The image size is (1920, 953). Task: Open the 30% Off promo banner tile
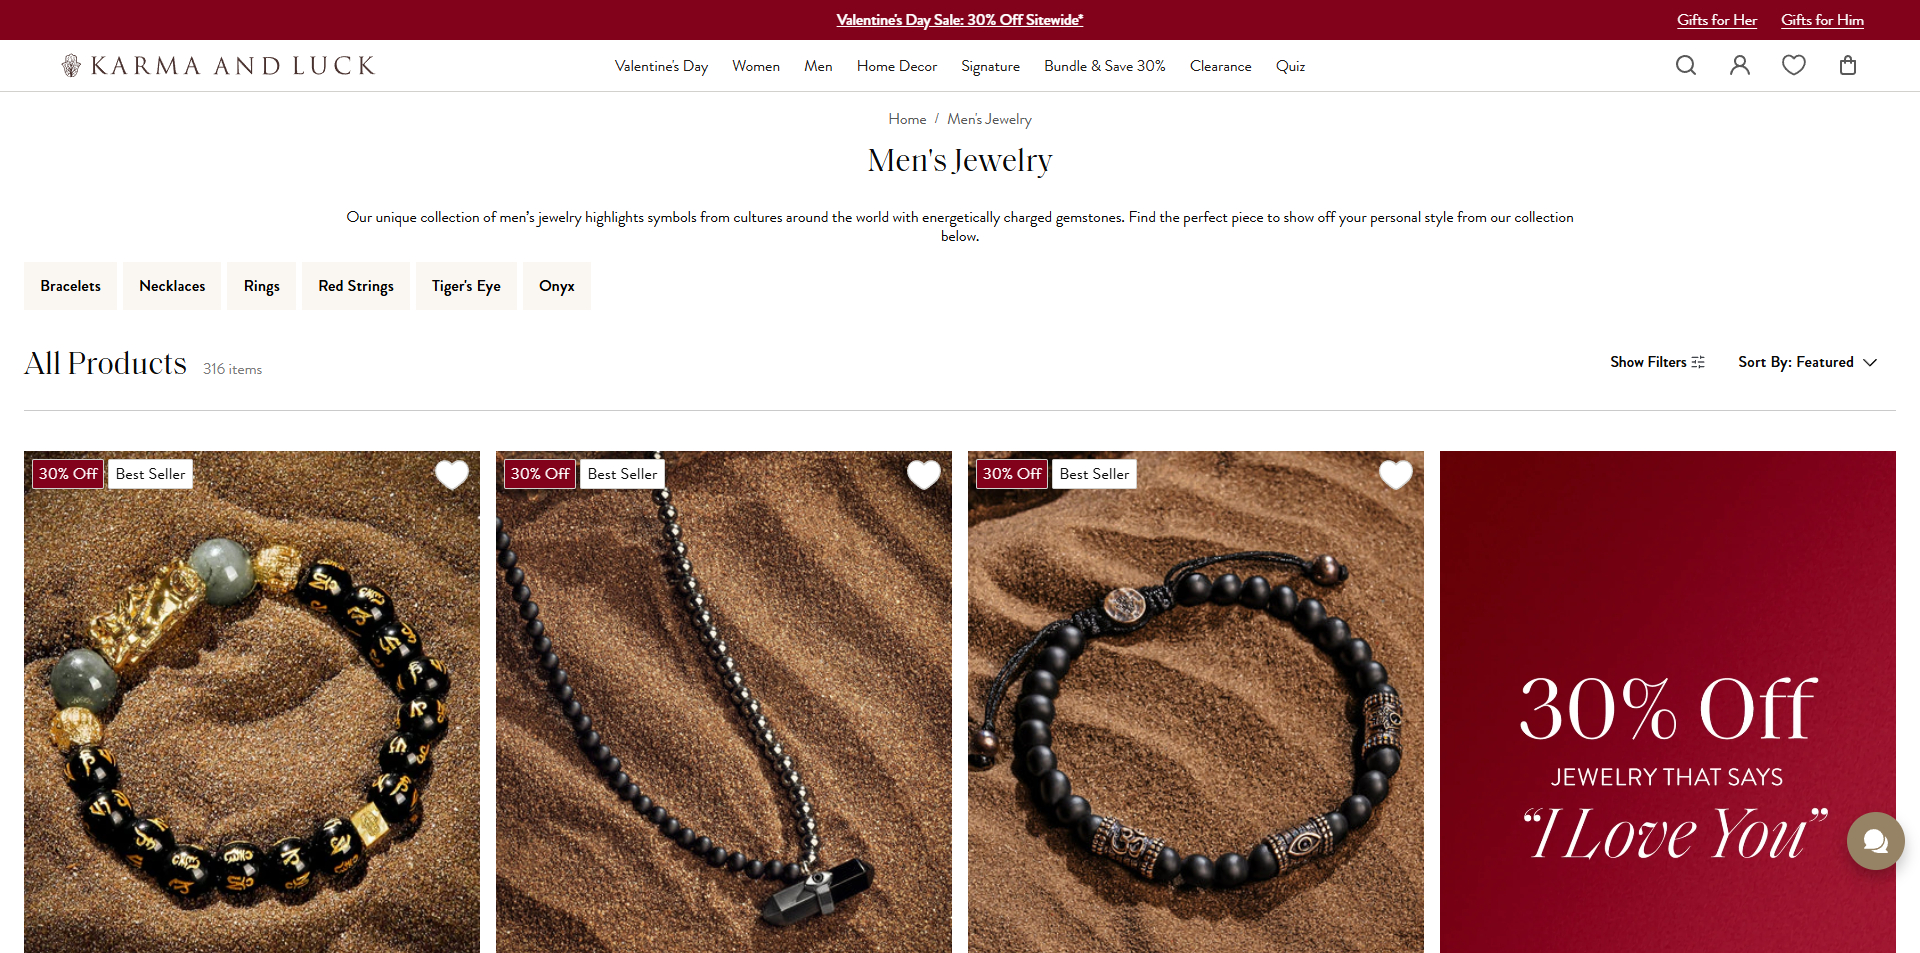(x=1668, y=702)
